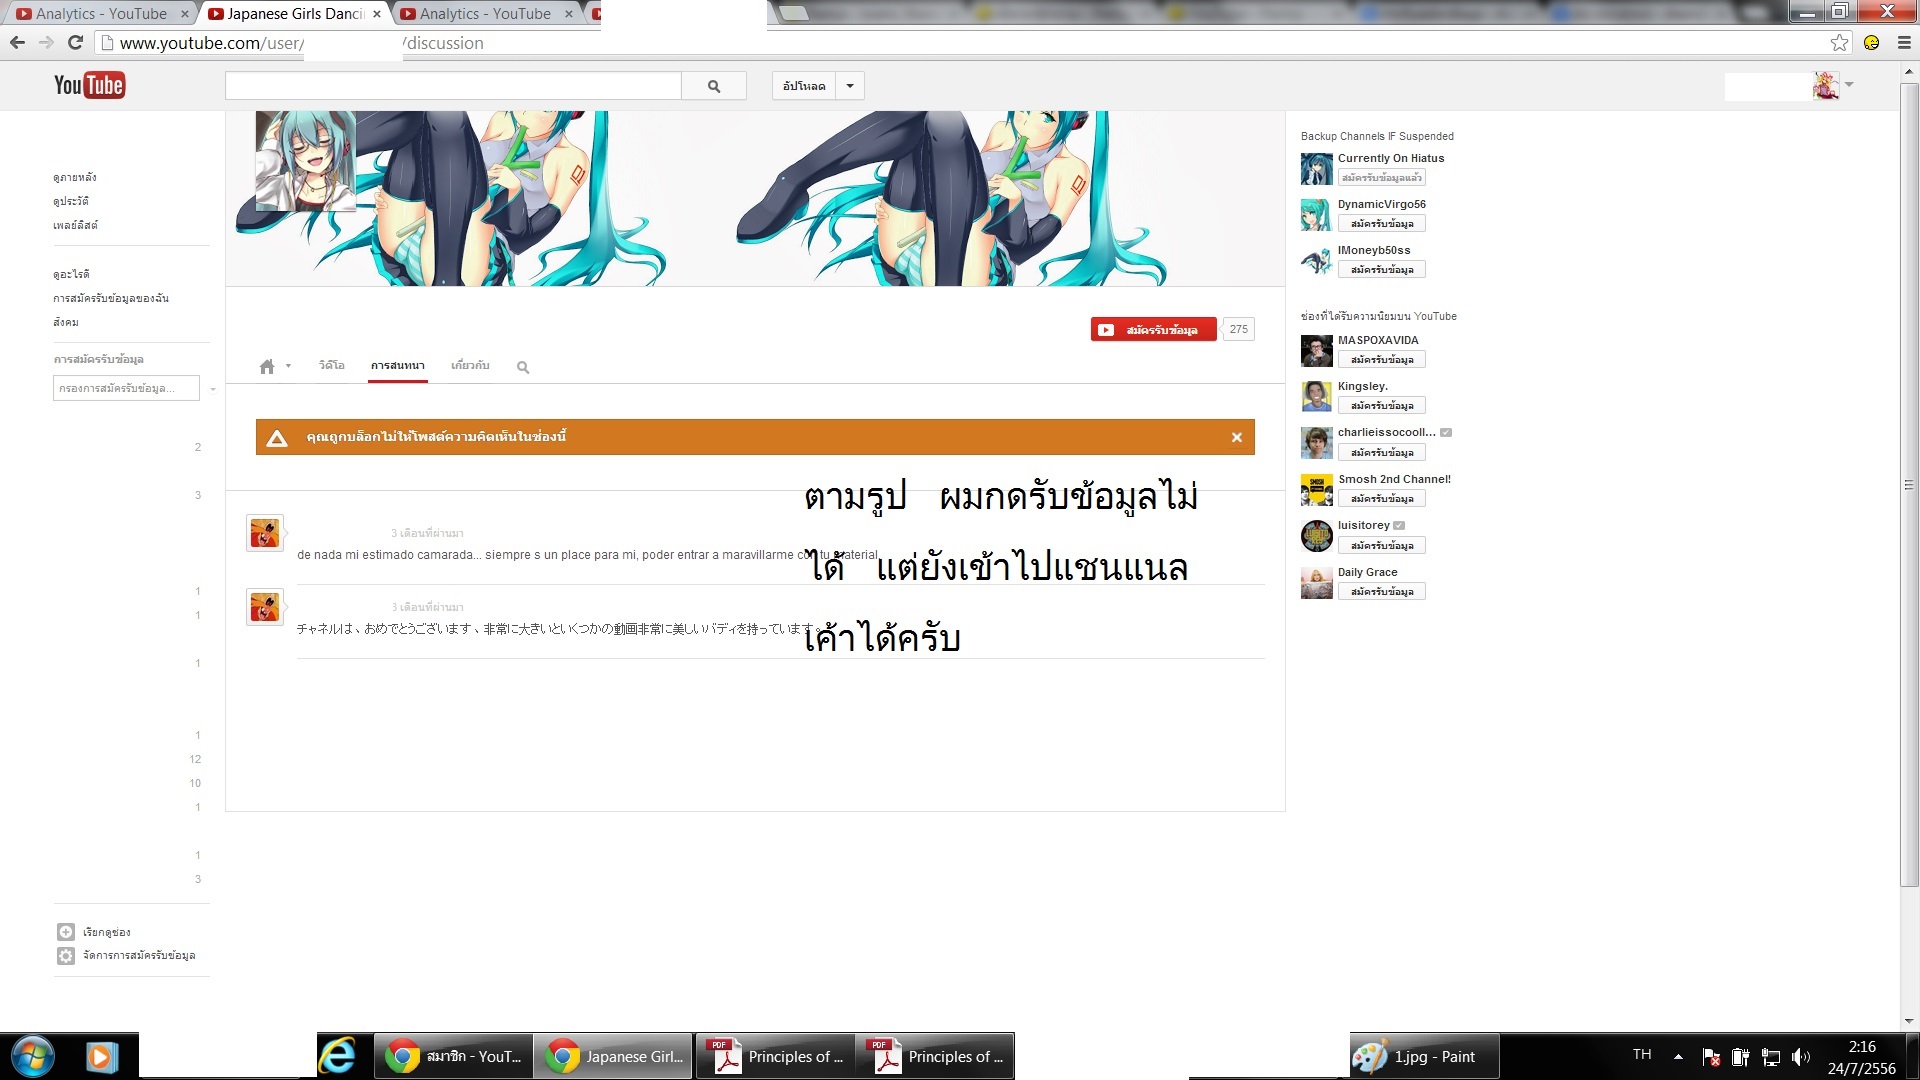Screen dimensions: 1920x1080
Task: Click the volume speaker tray icon
Action: pyautogui.click(x=1800, y=1057)
